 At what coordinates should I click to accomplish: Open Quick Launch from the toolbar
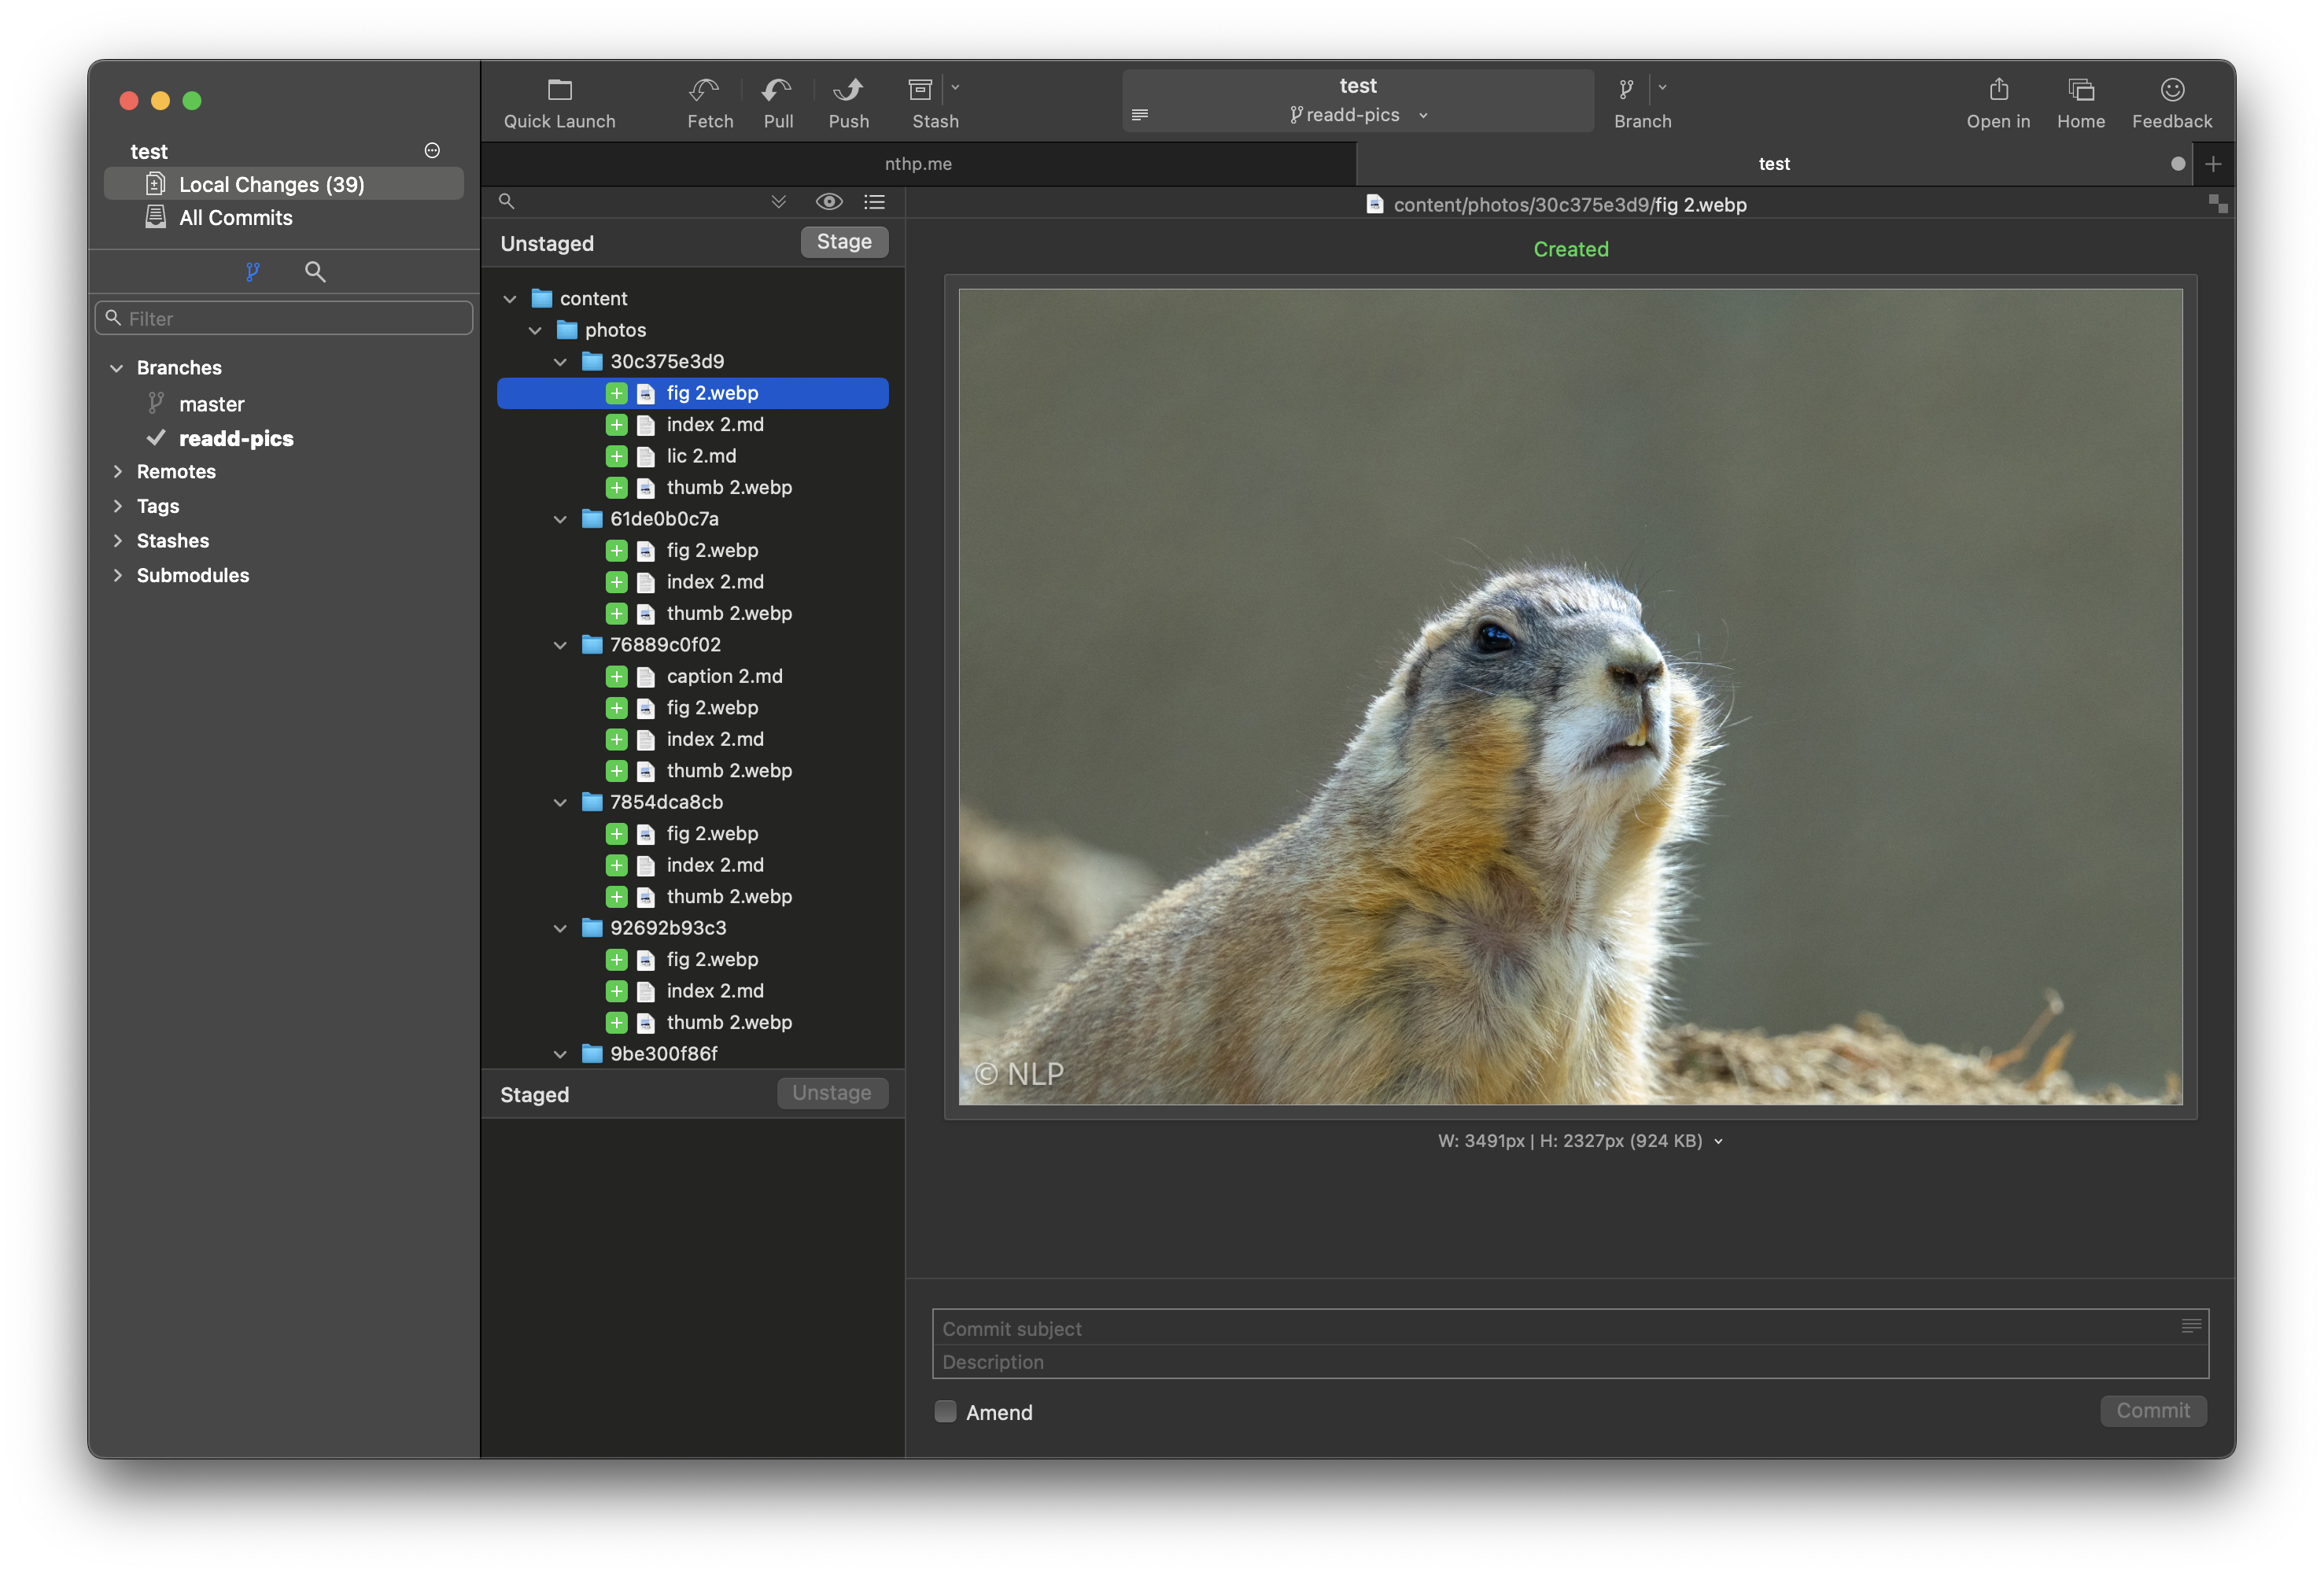559,91
